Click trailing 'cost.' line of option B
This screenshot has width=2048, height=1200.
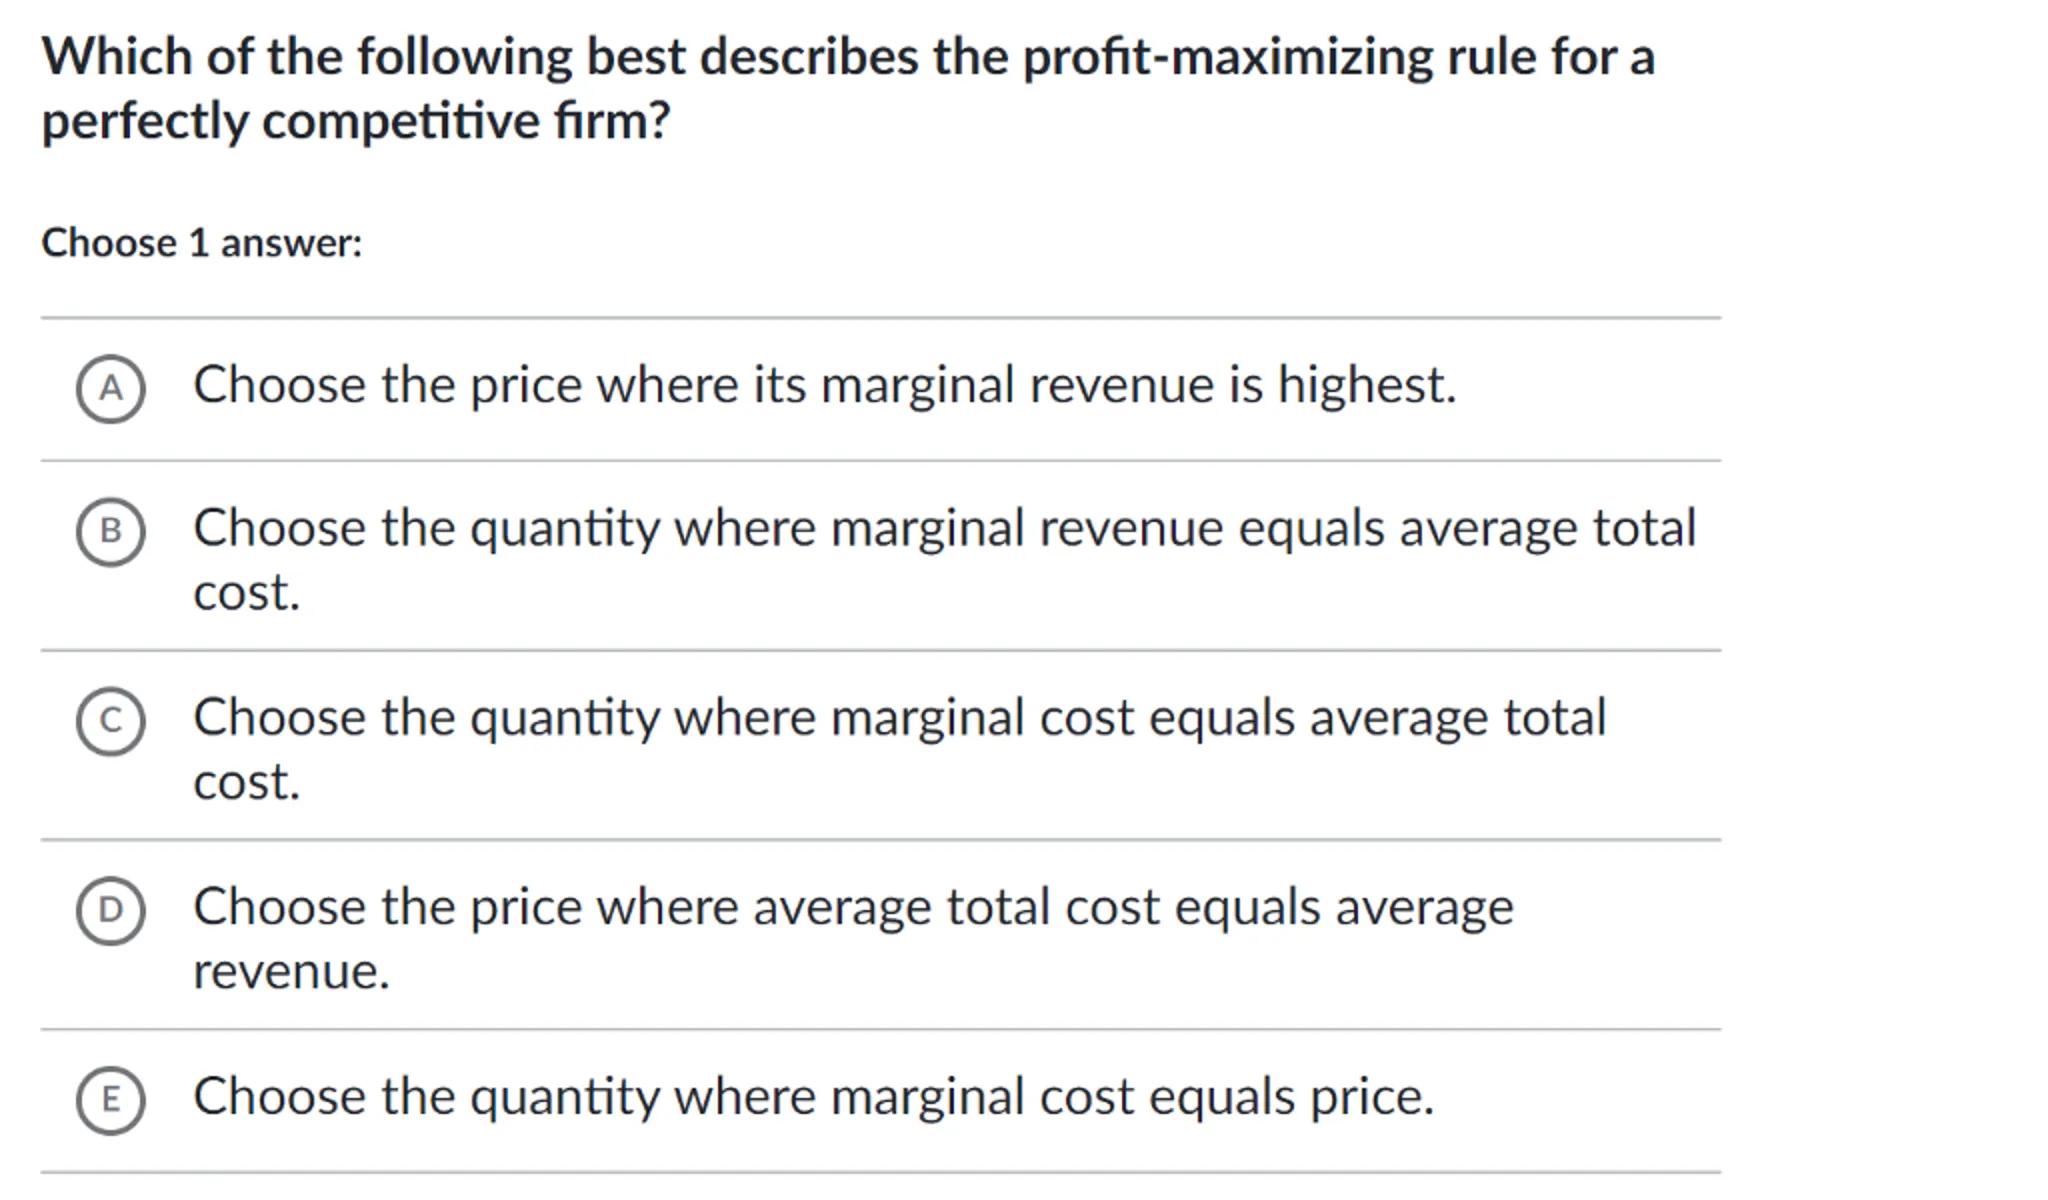coord(246,593)
